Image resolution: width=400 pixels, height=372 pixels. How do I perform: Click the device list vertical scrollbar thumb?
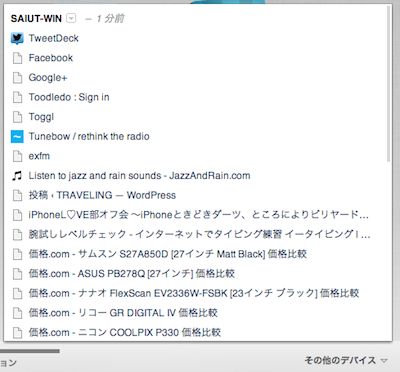389,84
